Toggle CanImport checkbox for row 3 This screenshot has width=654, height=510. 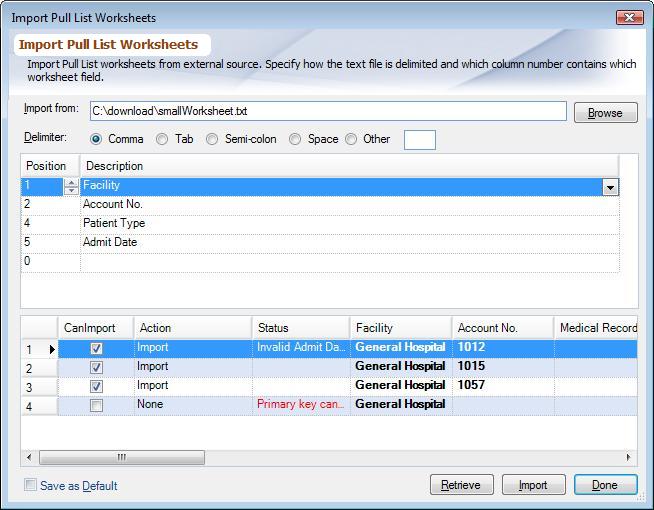point(96,386)
